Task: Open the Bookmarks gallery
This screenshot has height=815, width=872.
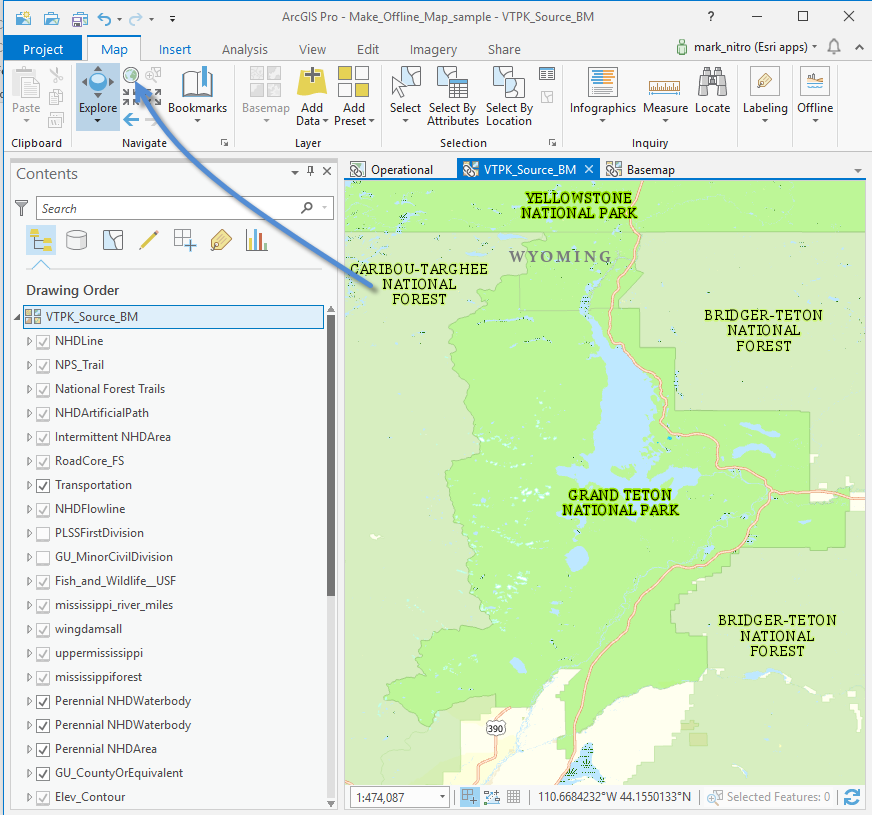Action: 197,96
